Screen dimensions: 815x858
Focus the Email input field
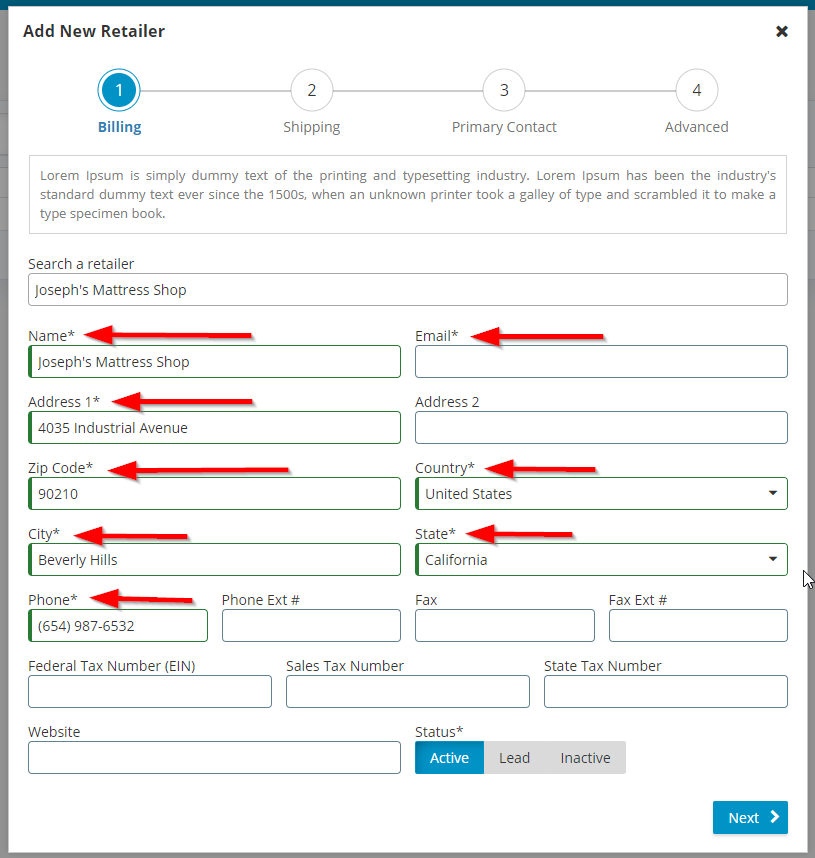(602, 362)
